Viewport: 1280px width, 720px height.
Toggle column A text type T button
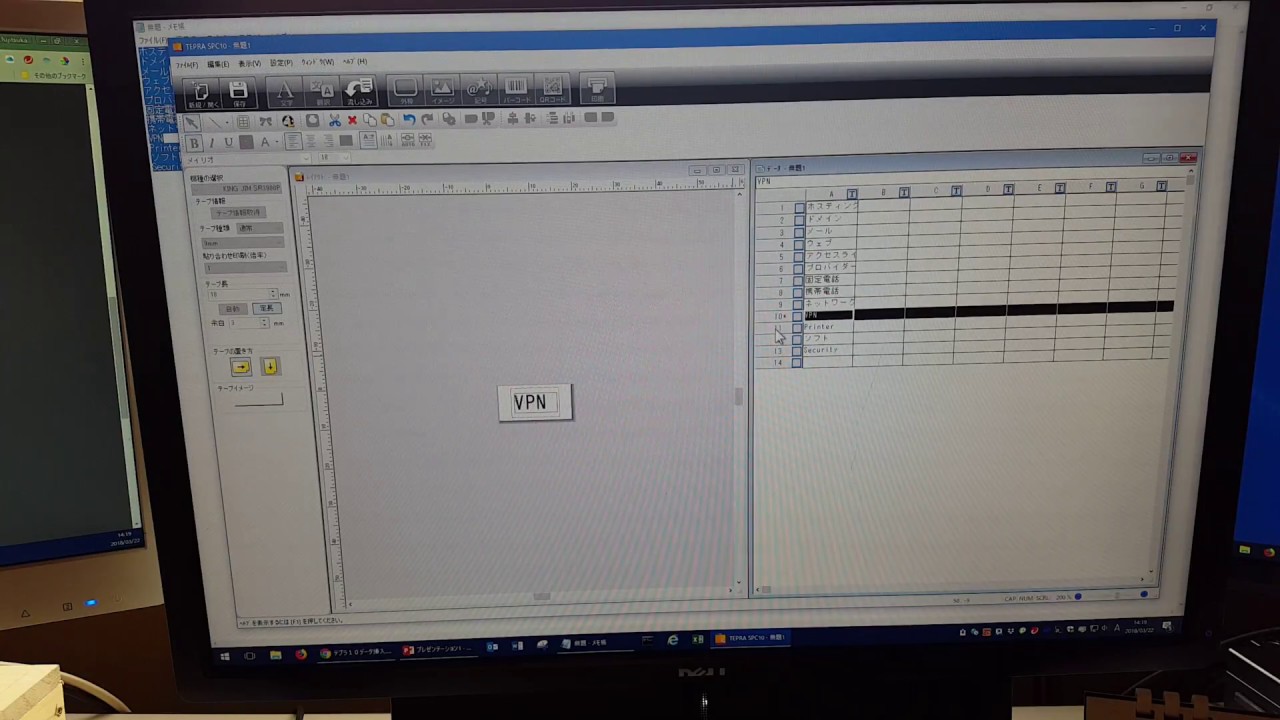coord(852,193)
